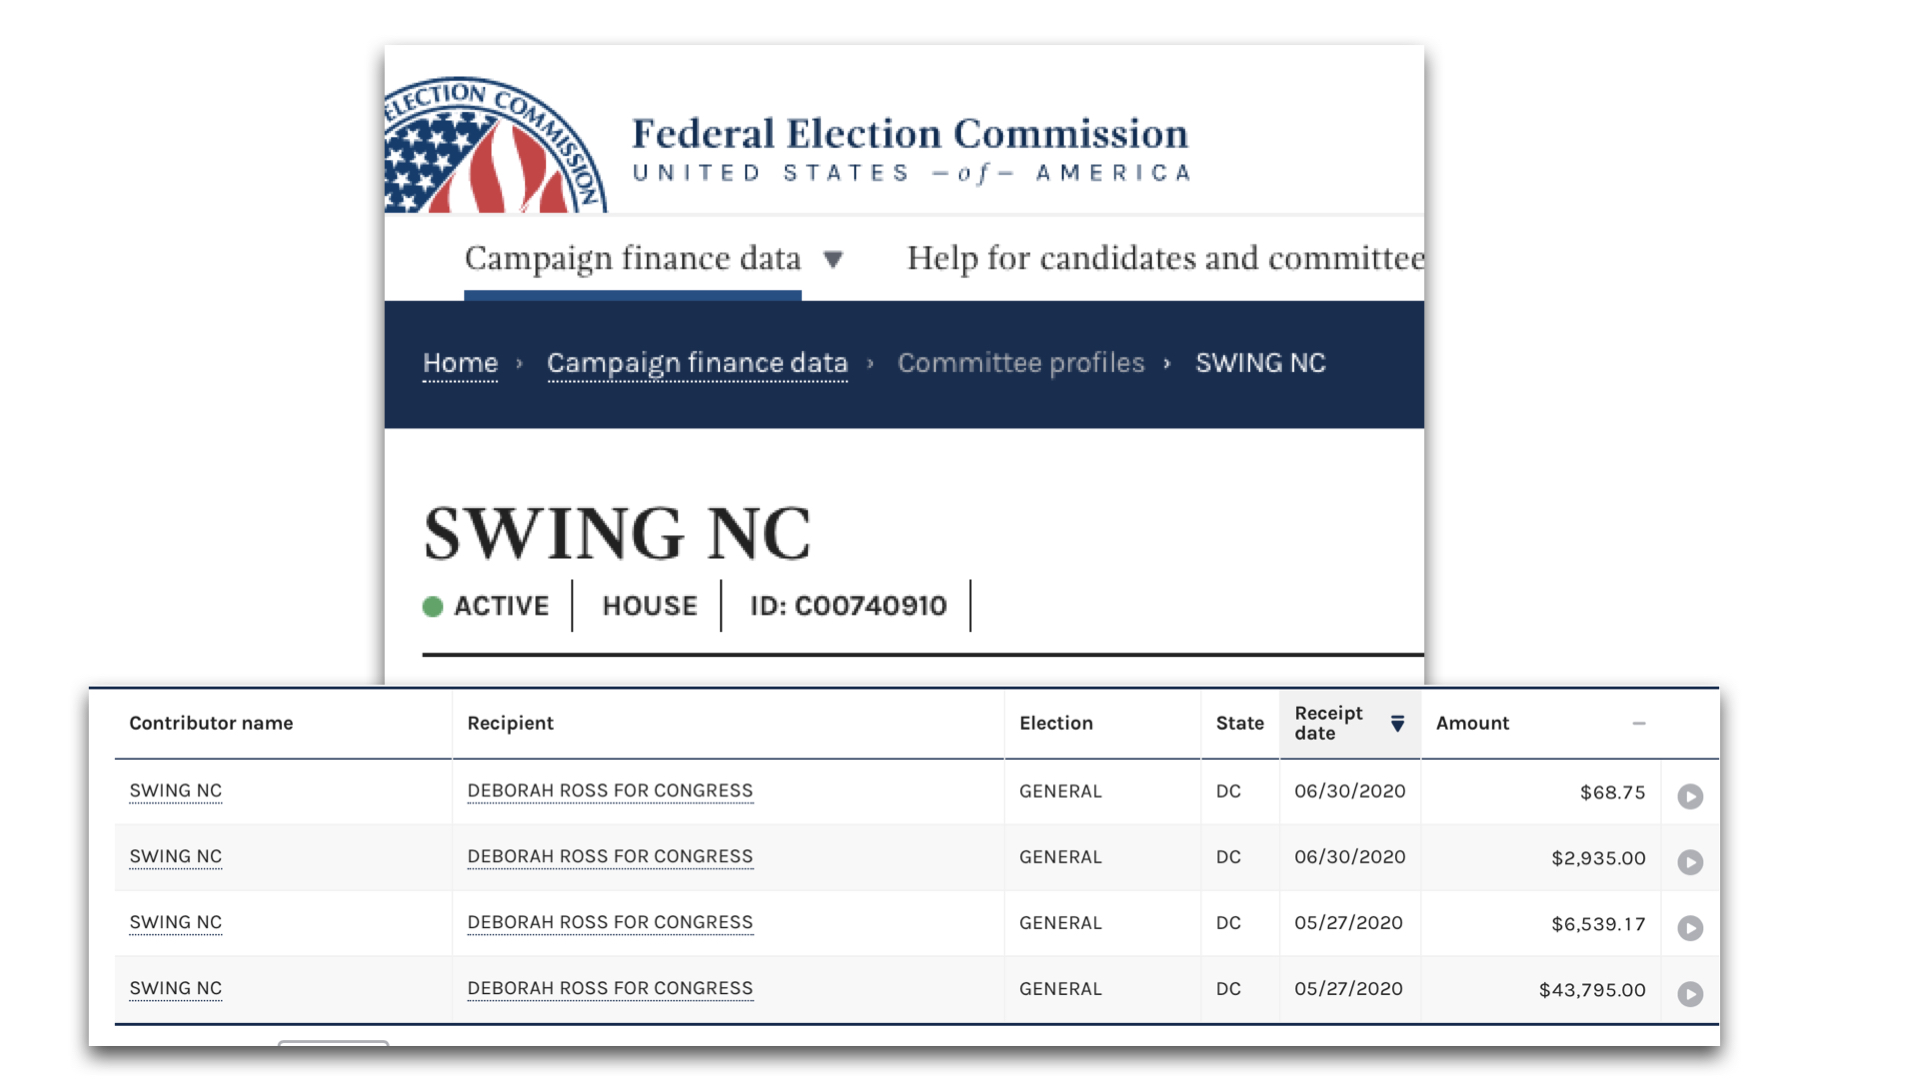Expand the first 06/30/2020 transaction details
Image resolution: width=1920 pixels, height=1080 pixels.
coord(1691,796)
